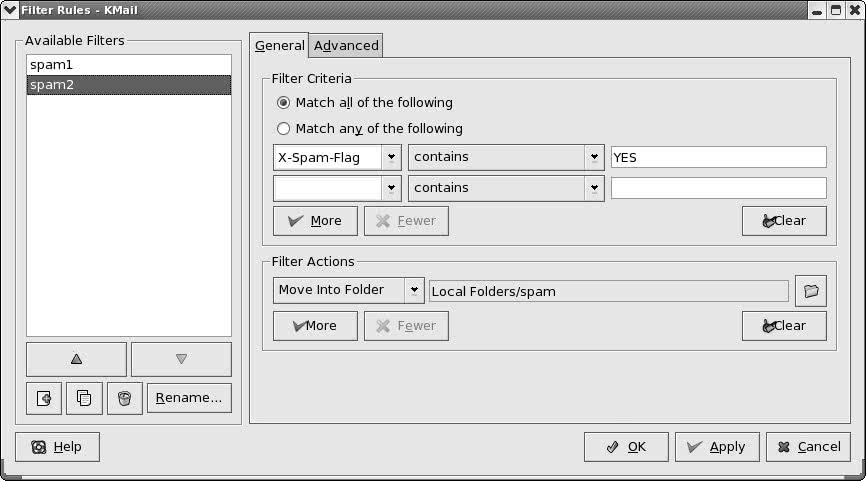Move the selected filter up

[76, 359]
